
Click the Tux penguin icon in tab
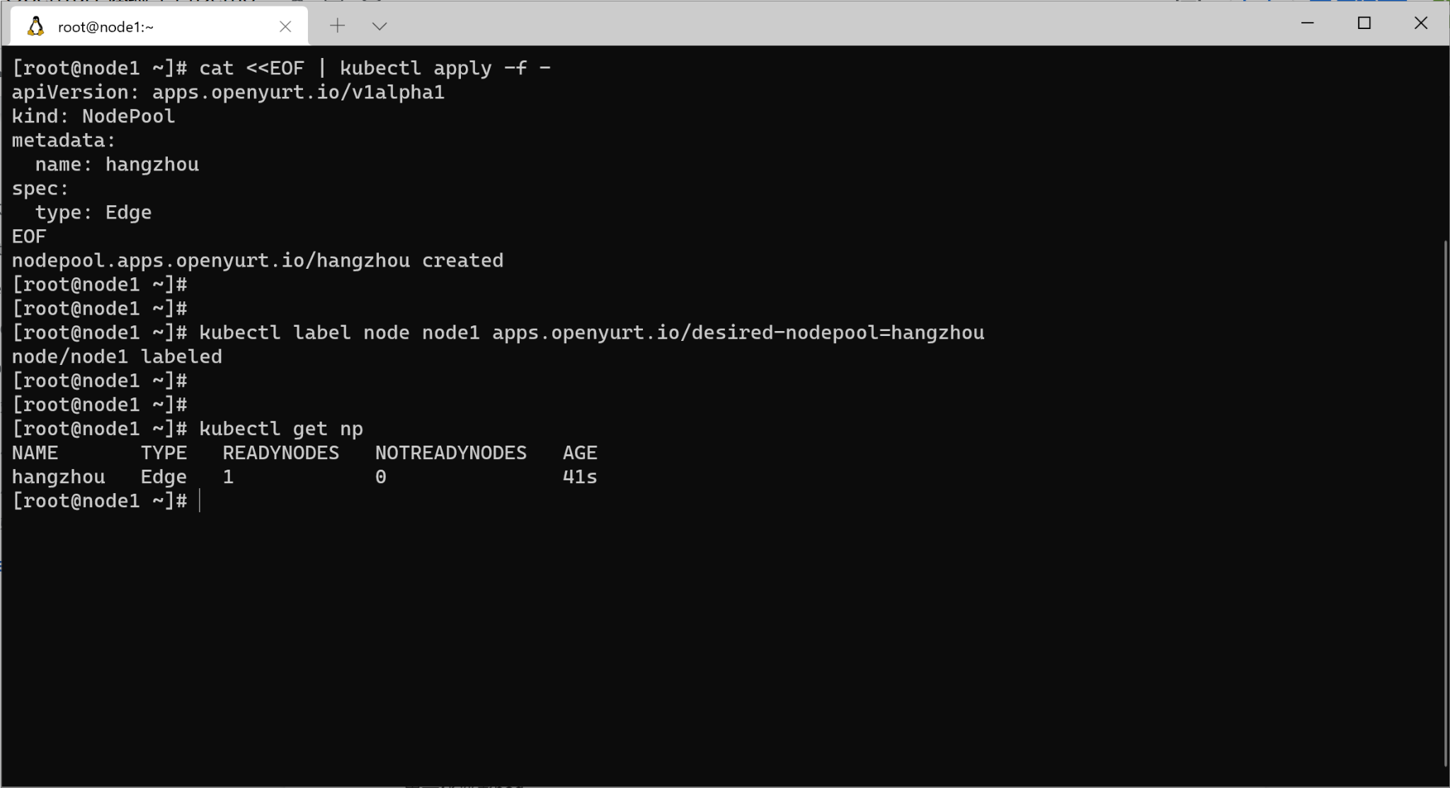click(x=36, y=26)
